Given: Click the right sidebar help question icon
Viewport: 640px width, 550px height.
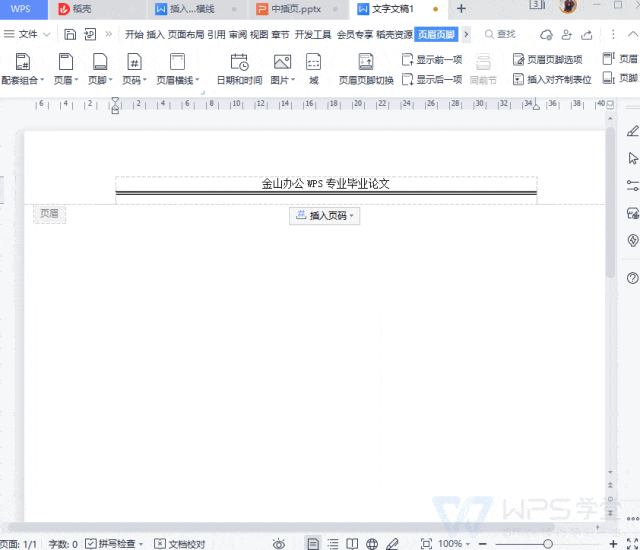Looking at the screenshot, I should [632, 278].
